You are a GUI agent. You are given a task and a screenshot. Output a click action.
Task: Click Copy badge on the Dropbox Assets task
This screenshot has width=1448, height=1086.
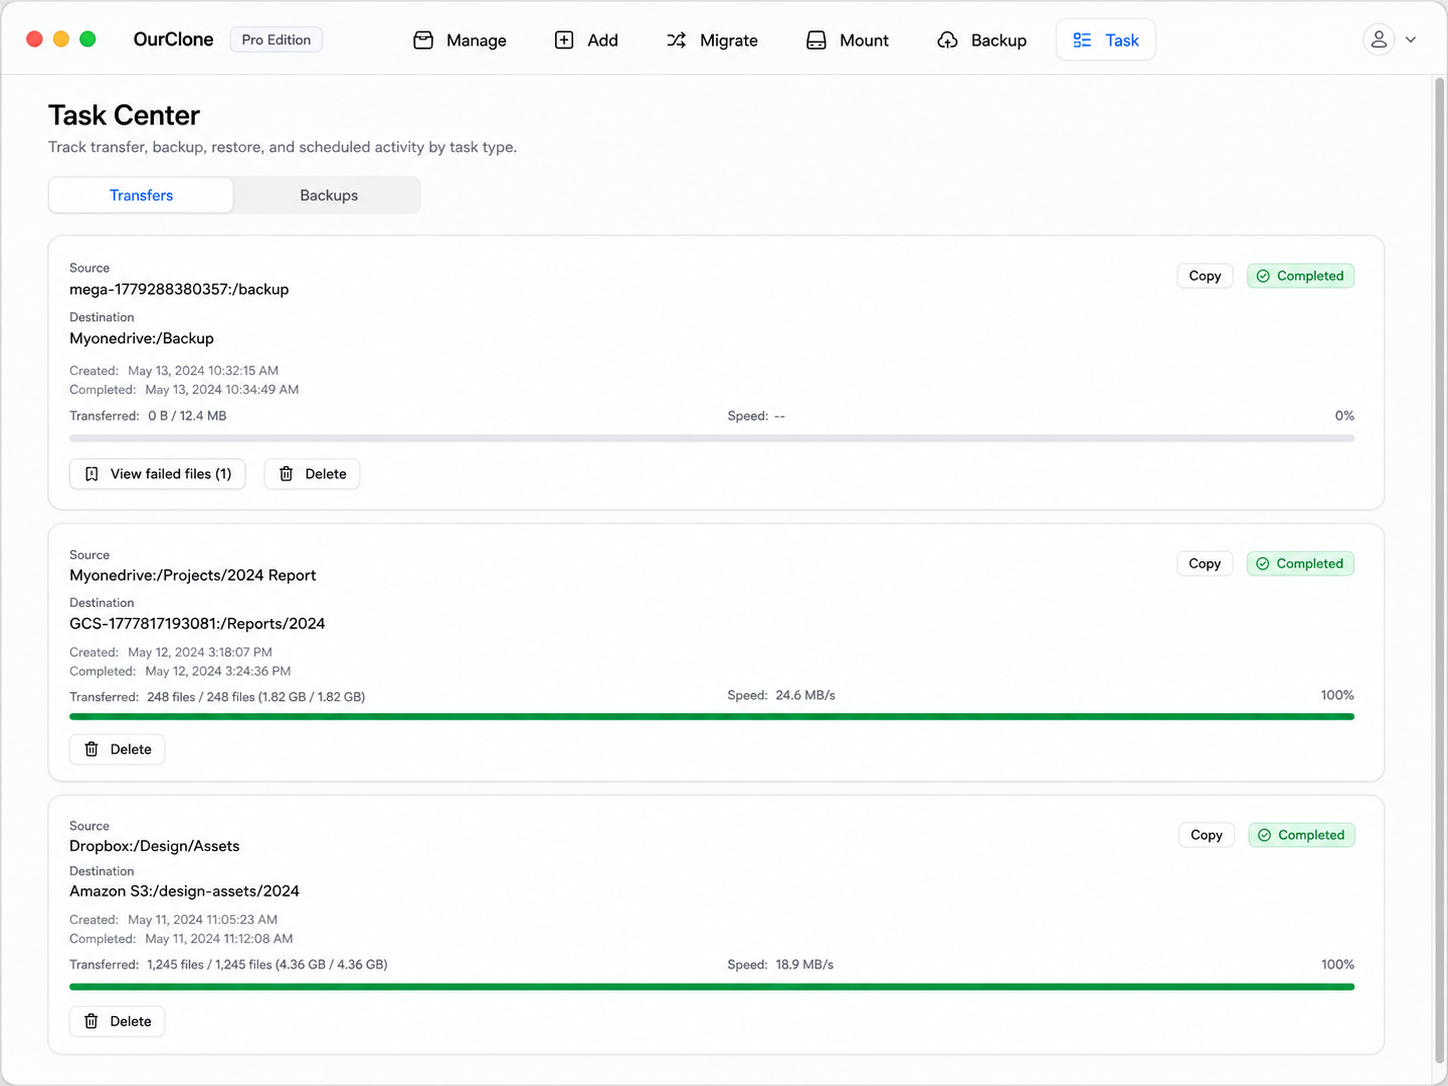point(1206,835)
